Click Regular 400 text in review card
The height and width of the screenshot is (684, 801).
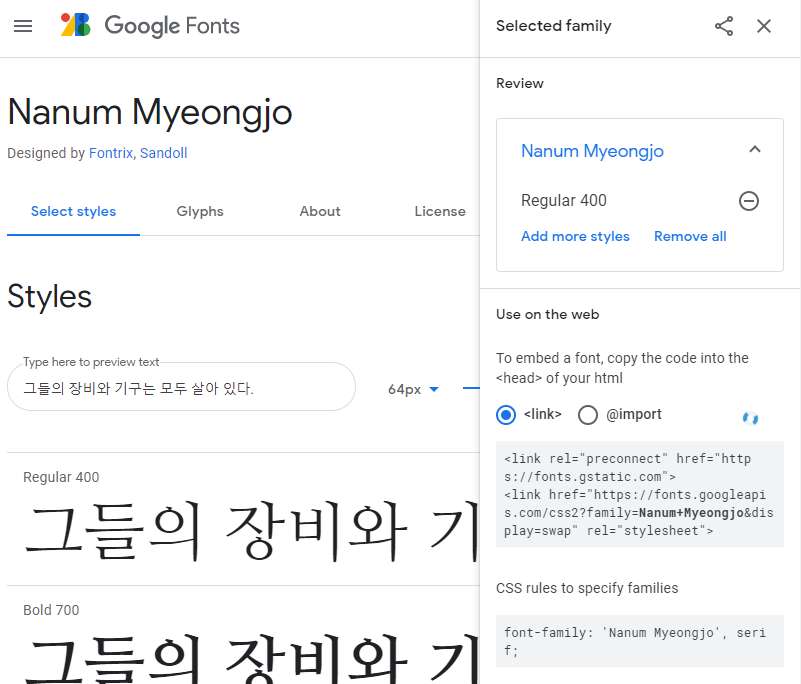[x=563, y=200]
